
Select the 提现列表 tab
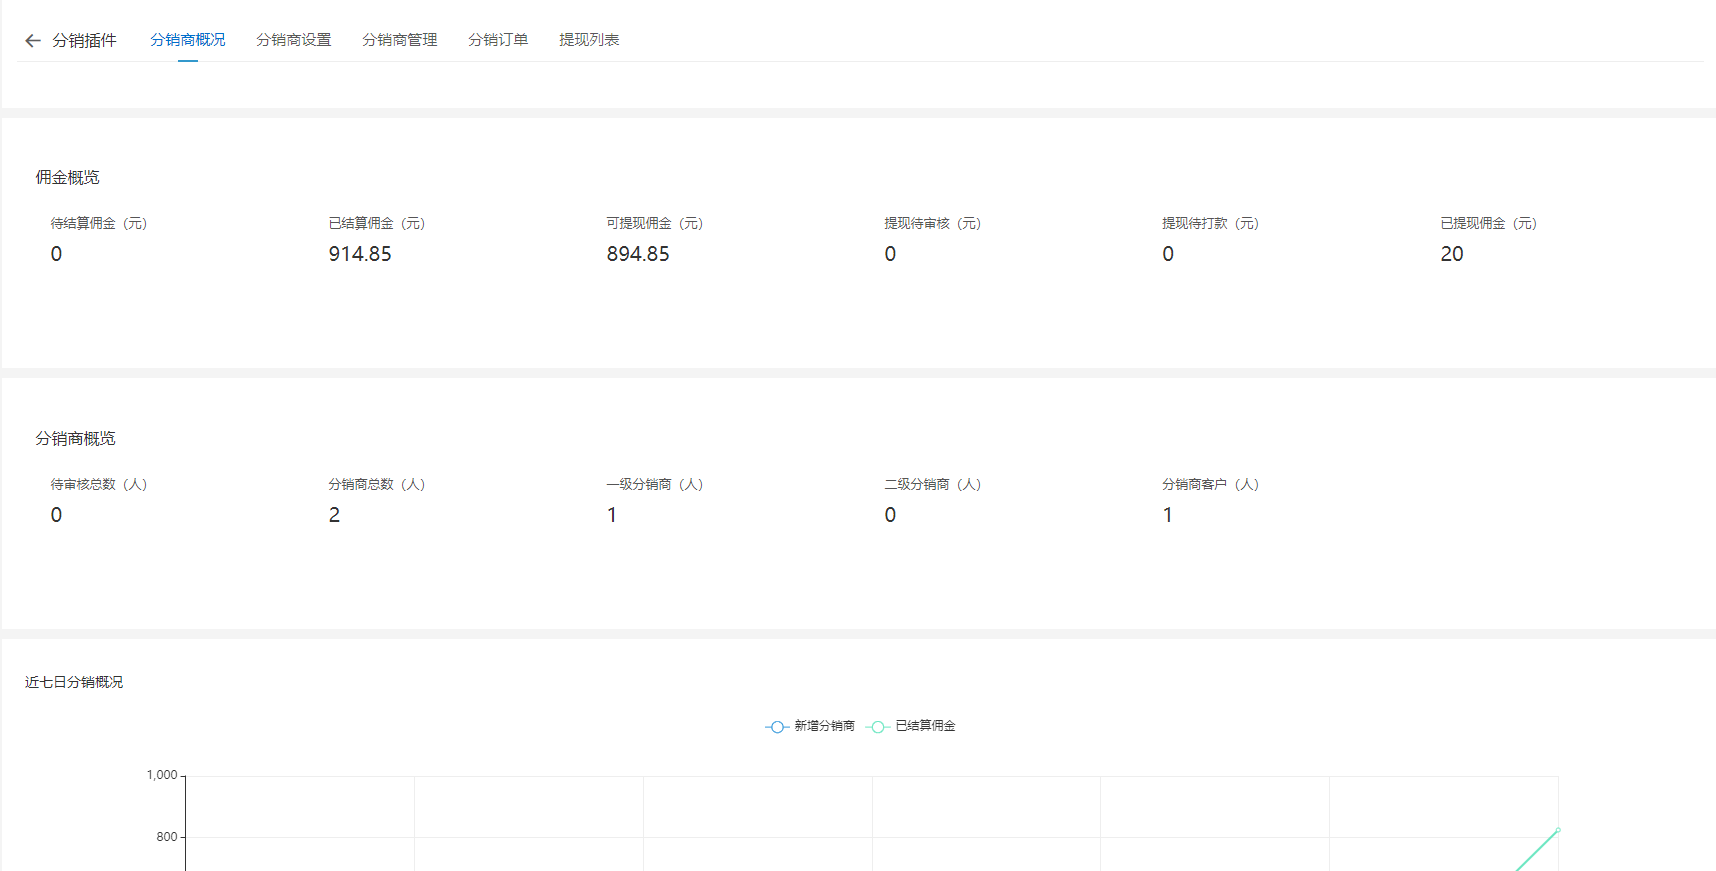[x=589, y=40]
